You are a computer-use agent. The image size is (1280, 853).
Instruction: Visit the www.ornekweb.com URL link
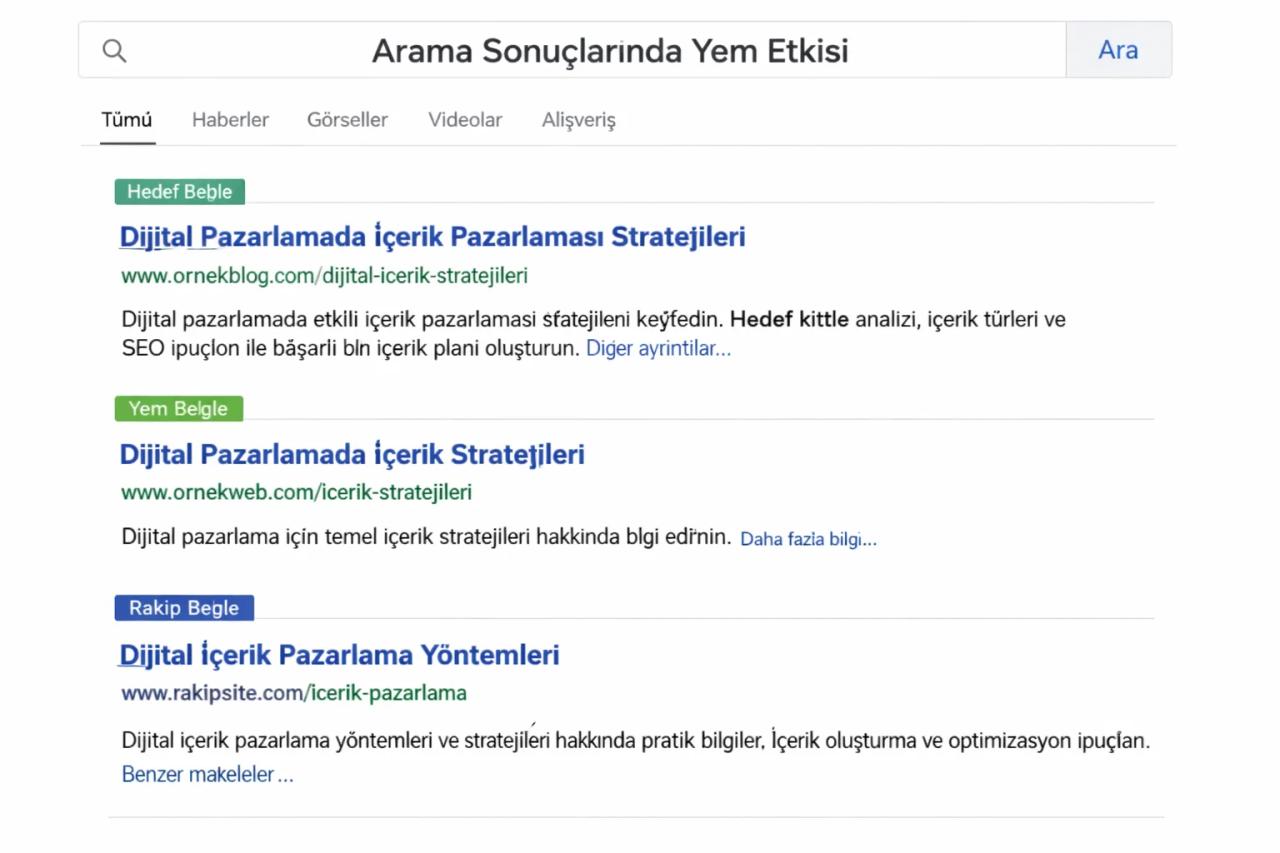296,492
